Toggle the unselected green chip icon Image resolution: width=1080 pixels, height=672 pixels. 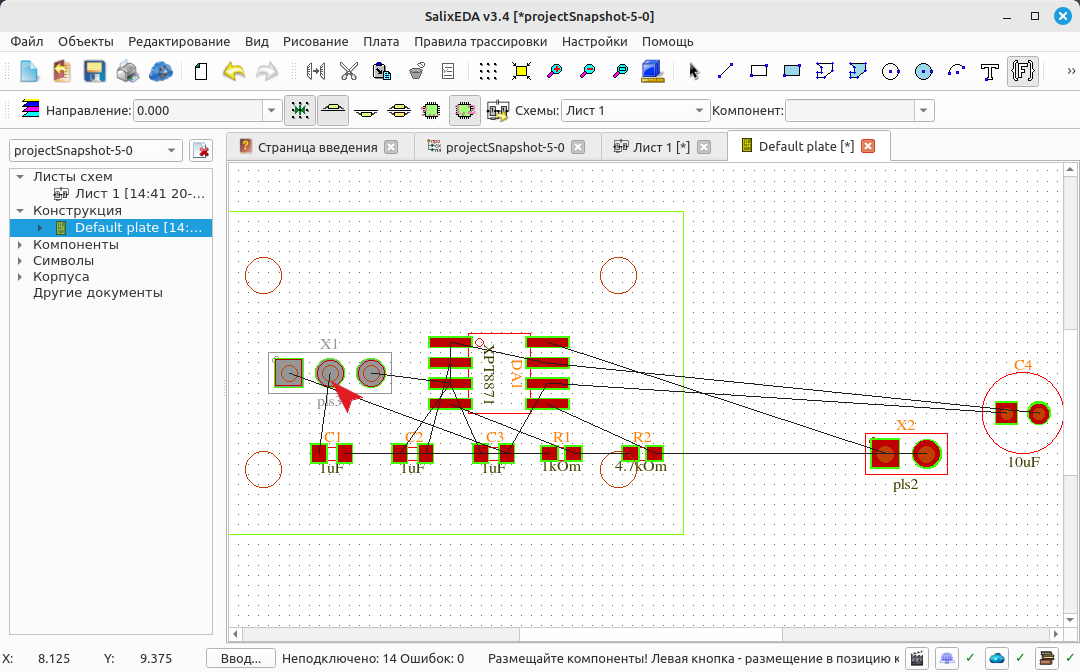pos(431,110)
